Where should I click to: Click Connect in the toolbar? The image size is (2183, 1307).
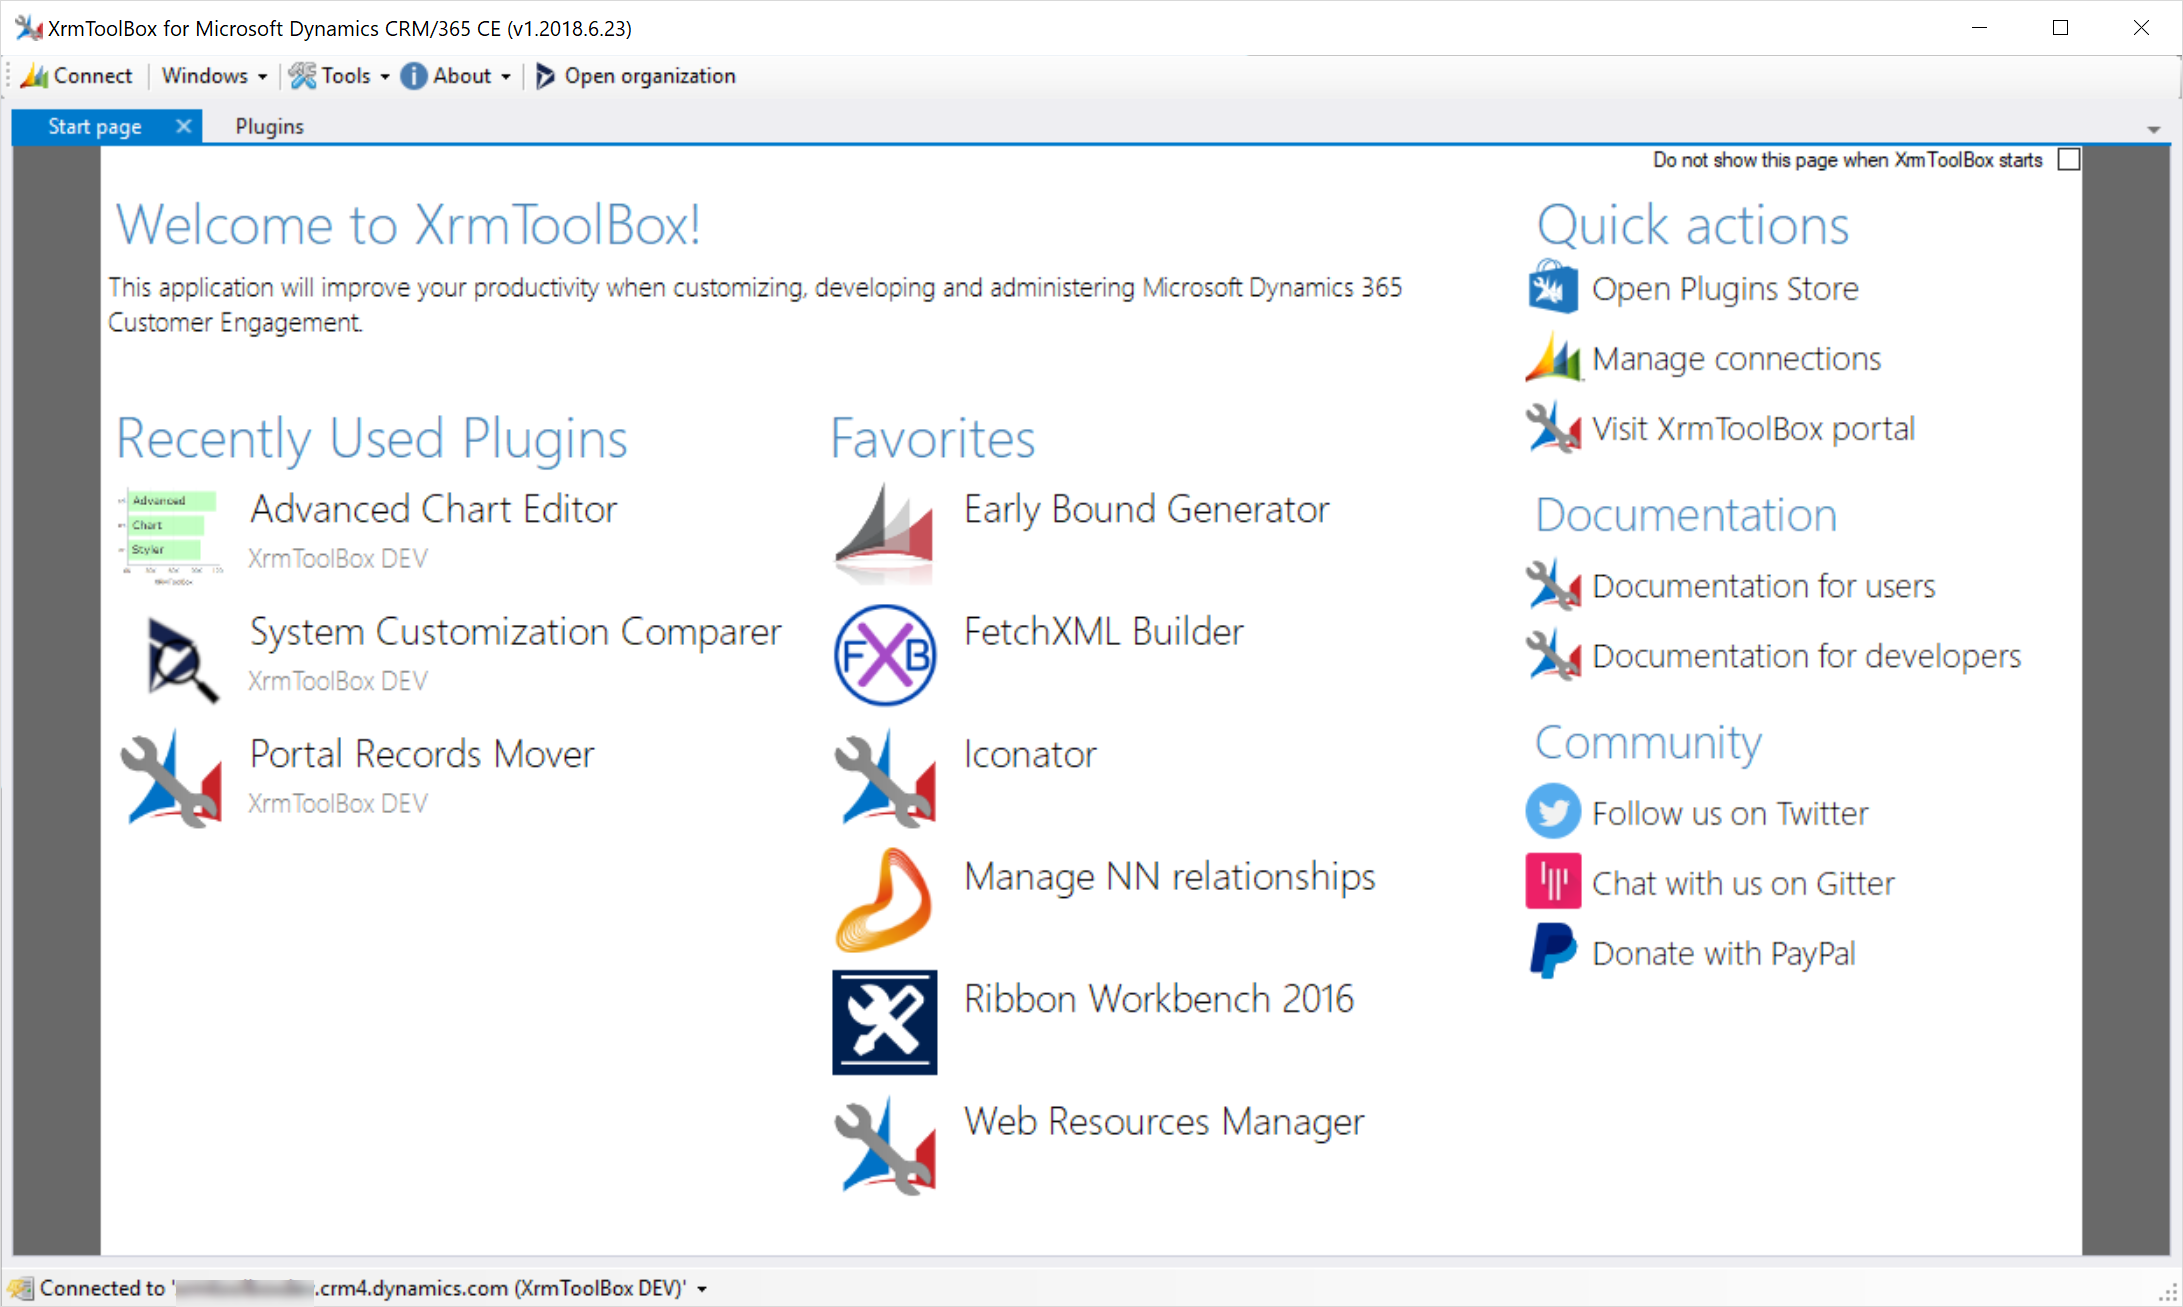click(x=77, y=76)
